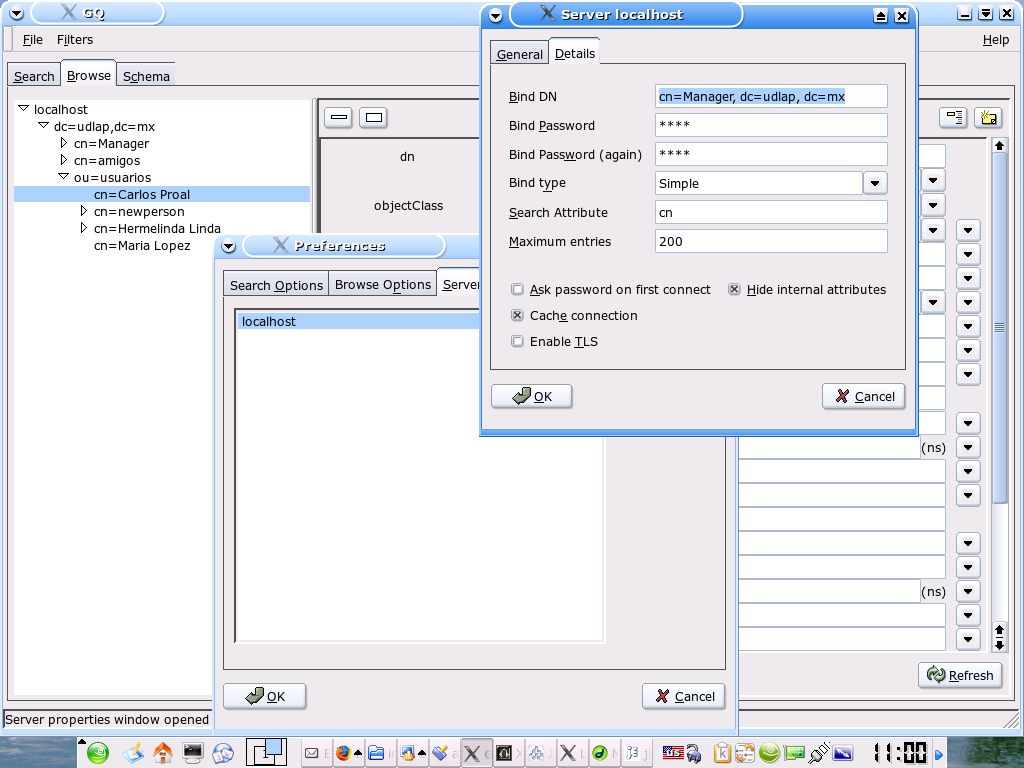Collapse the ou=usuarios tree node
This screenshot has width=1024, height=768.
64,178
